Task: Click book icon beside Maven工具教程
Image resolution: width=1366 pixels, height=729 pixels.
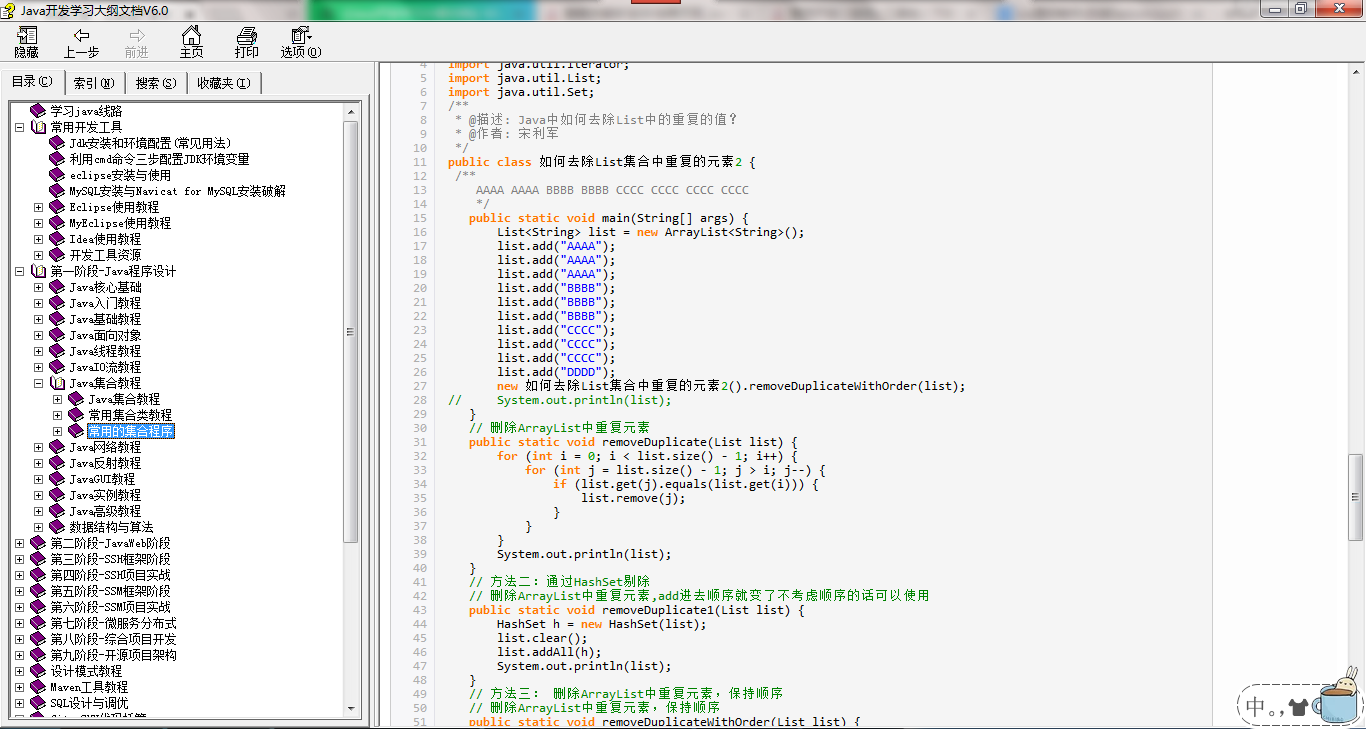Action: (x=38, y=687)
